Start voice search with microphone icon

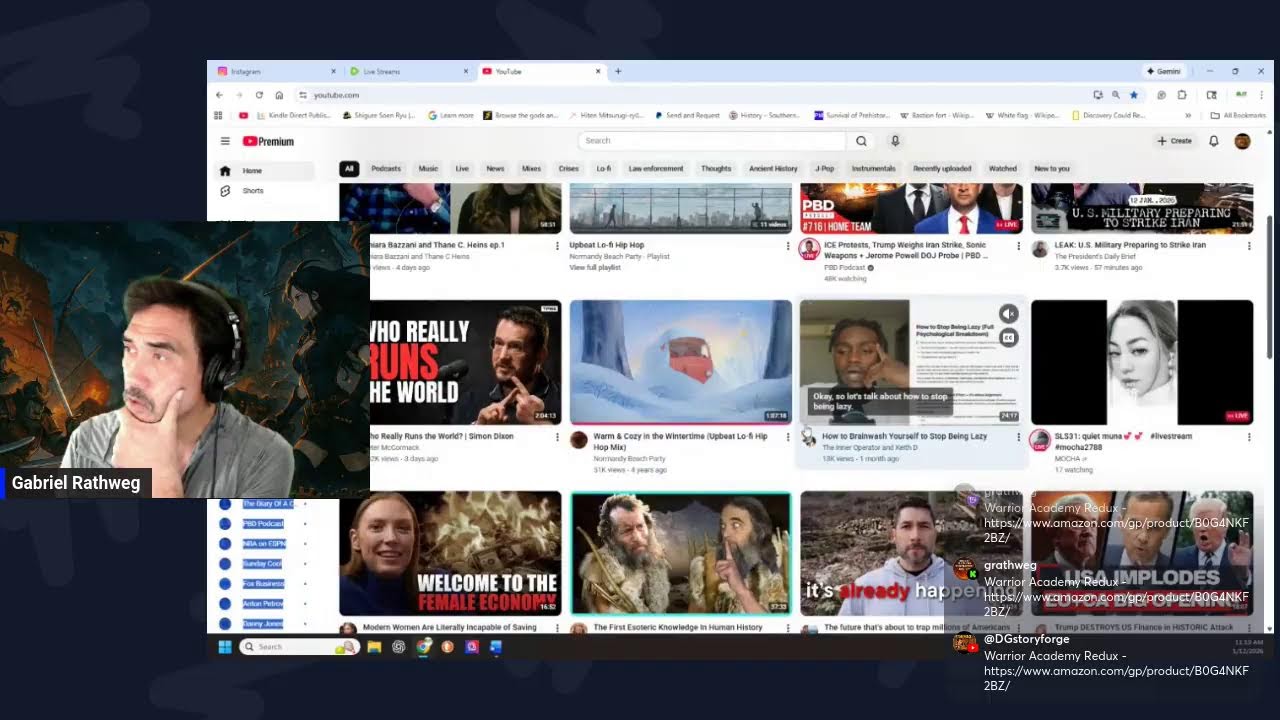point(895,141)
